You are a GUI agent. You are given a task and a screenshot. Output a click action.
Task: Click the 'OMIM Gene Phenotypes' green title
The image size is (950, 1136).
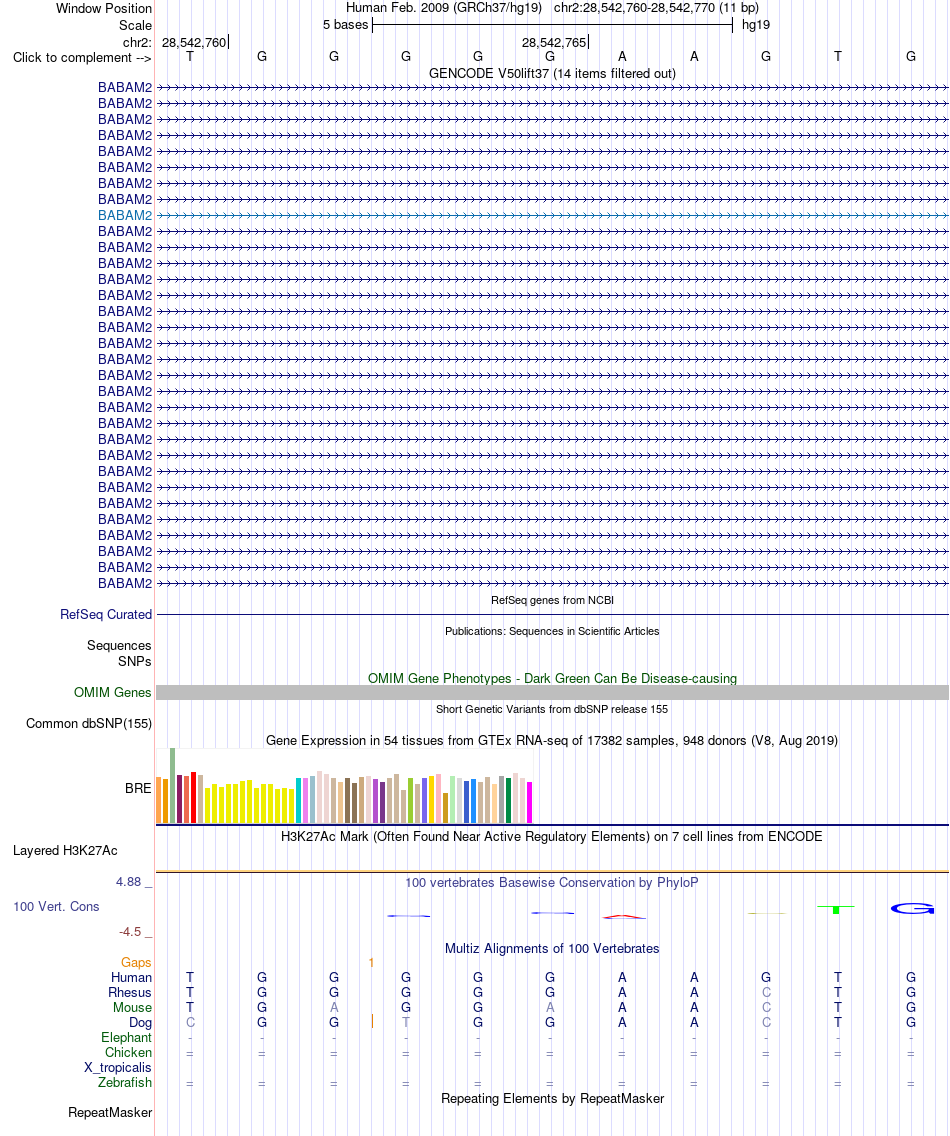[552, 679]
